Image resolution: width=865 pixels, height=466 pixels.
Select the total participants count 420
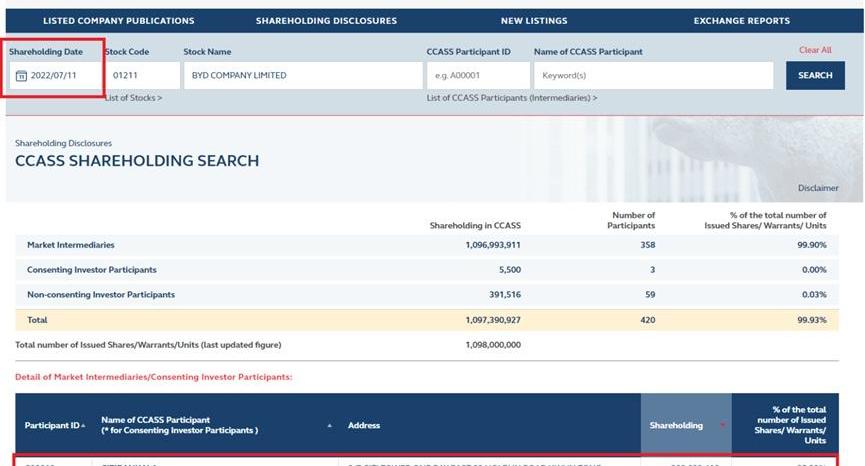648,320
